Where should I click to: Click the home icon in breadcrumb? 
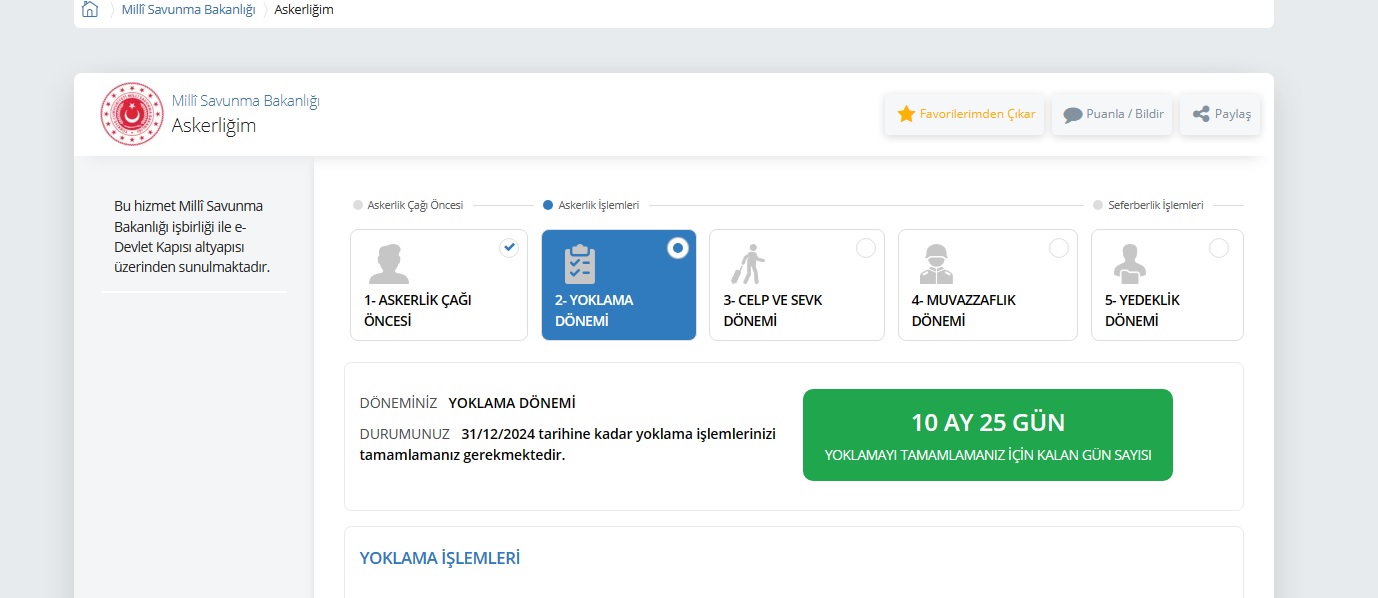coord(90,10)
